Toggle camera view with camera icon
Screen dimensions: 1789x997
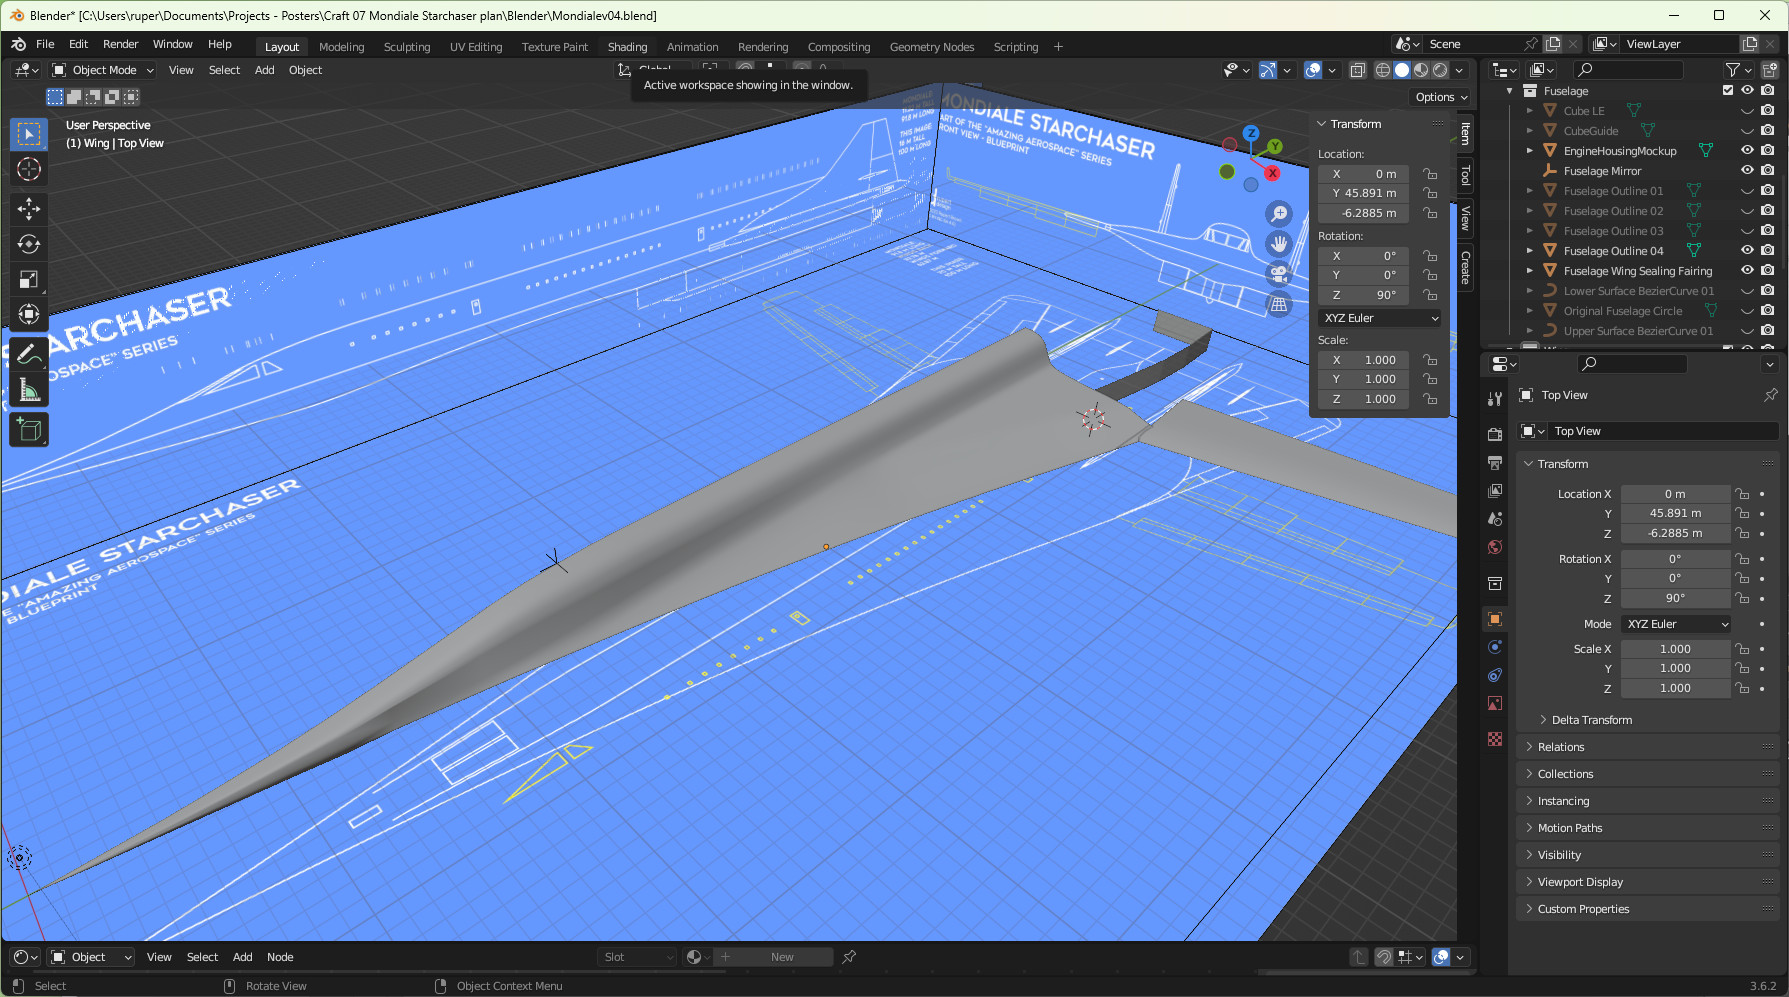[x=1279, y=274]
